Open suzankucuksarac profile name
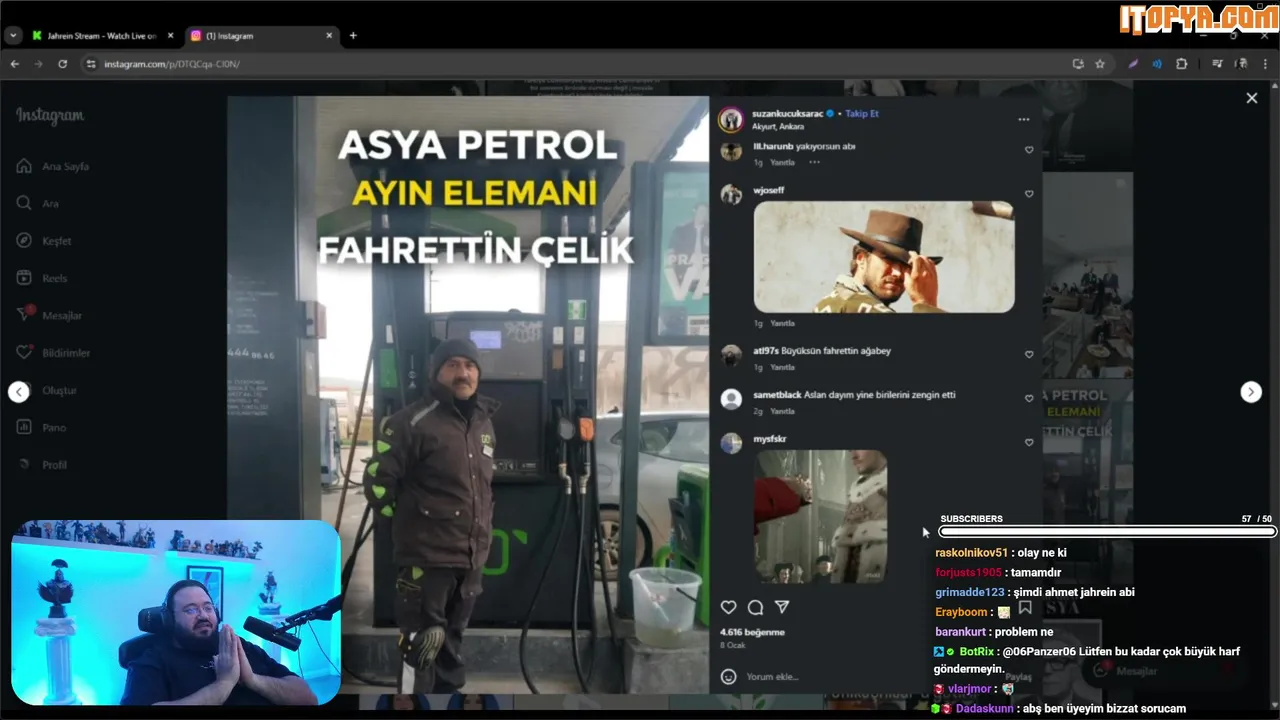 (x=787, y=114)
